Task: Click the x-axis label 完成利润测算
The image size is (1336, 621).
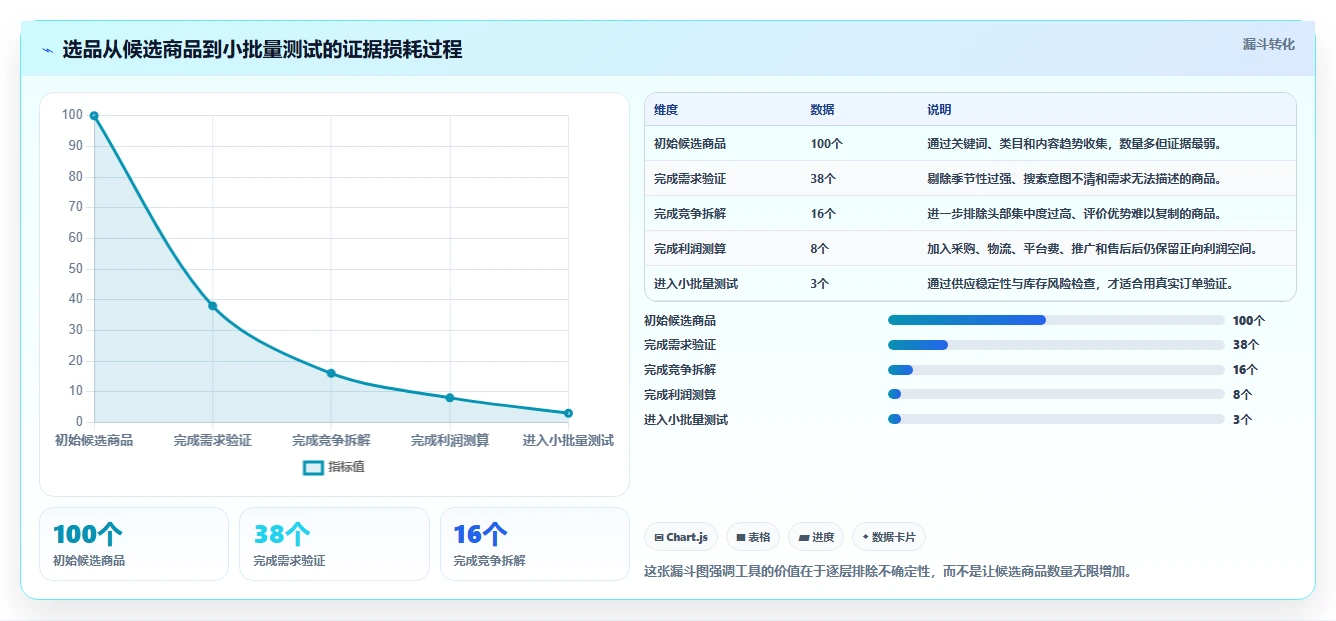Action: pyautogui.click(x=450, y=440)
